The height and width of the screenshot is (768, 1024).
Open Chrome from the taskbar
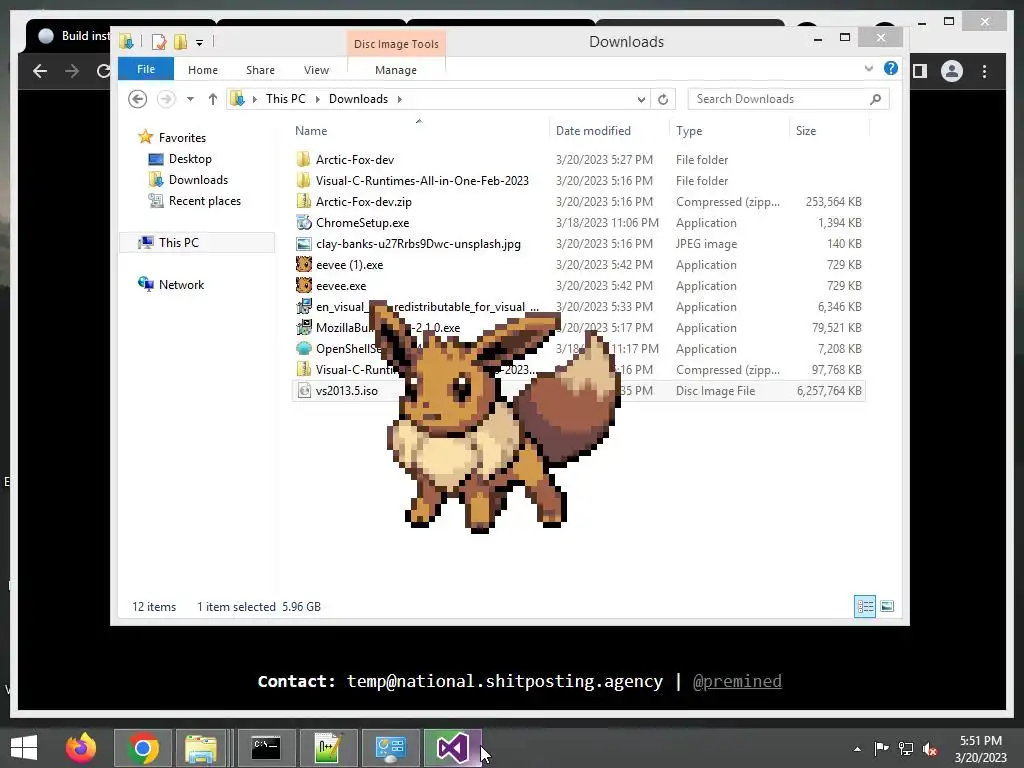point(143,748)
